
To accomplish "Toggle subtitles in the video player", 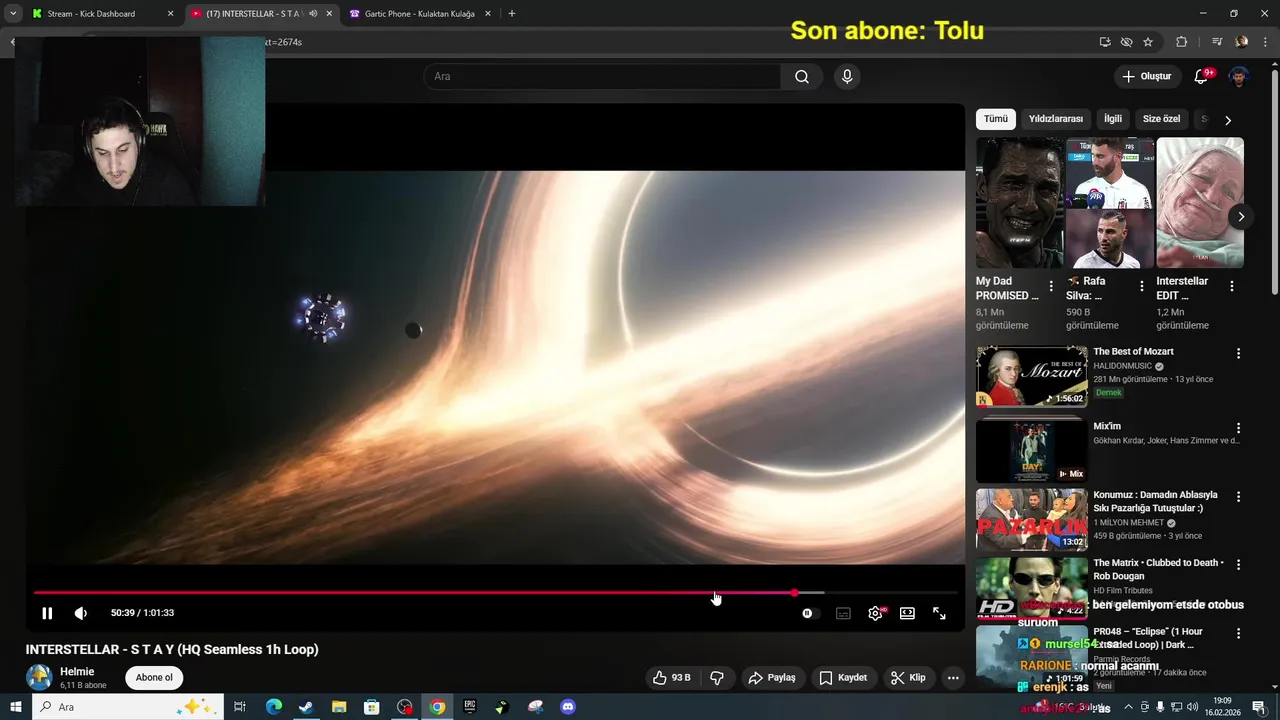I will coord(843,613).
